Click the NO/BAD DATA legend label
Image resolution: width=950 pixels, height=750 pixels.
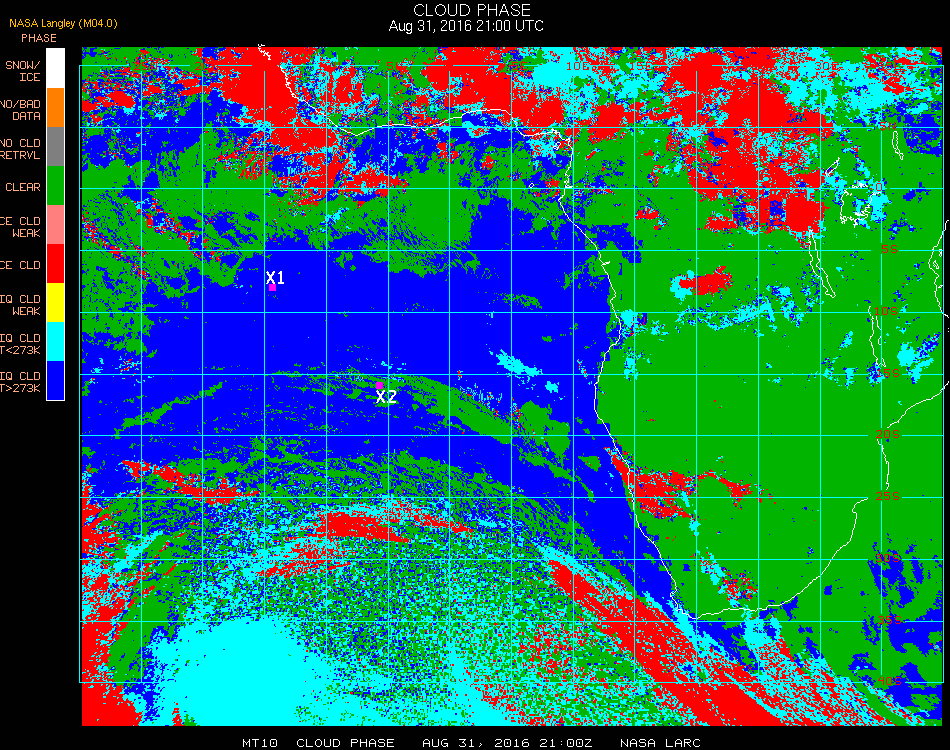(x=20, y=110)
